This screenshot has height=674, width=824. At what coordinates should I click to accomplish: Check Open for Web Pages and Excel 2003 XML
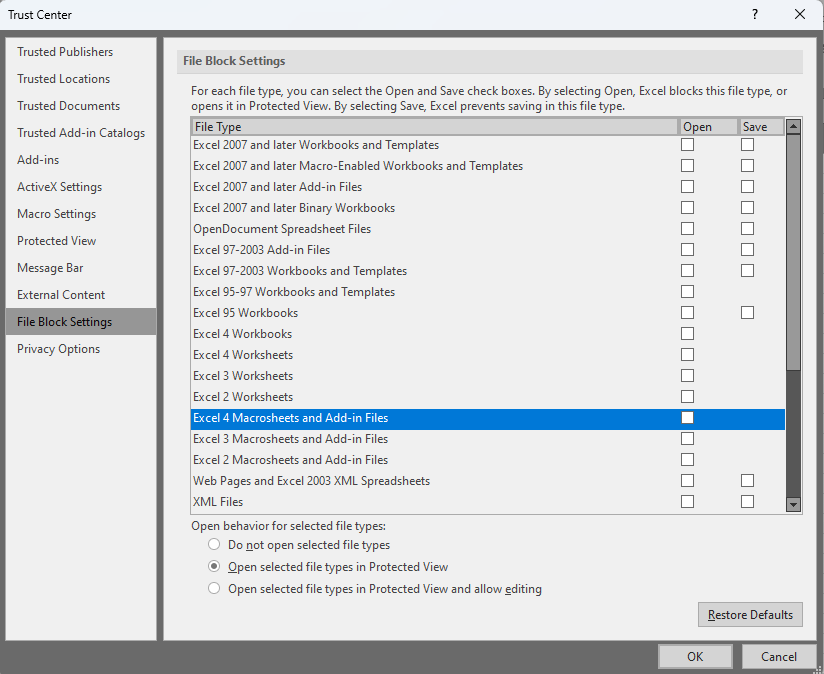click(687, 481)
